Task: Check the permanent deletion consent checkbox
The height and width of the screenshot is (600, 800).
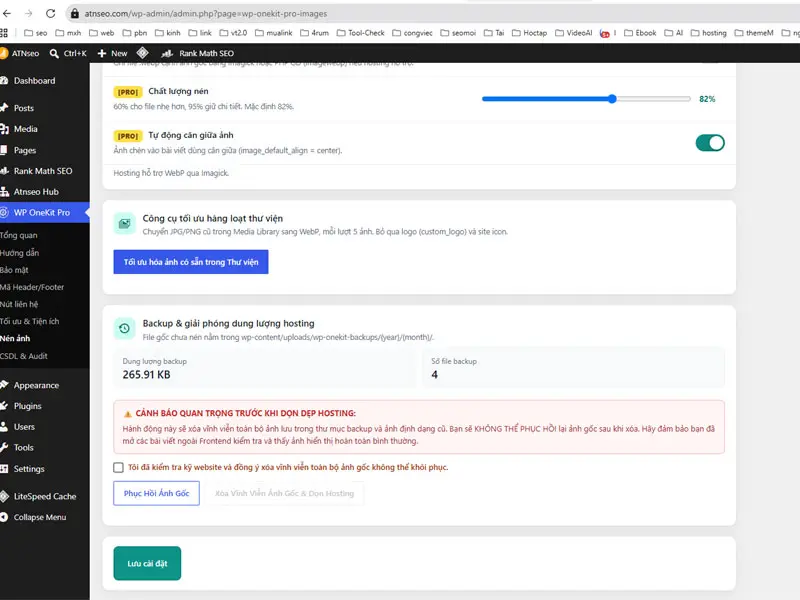Action: click(118, 467)
